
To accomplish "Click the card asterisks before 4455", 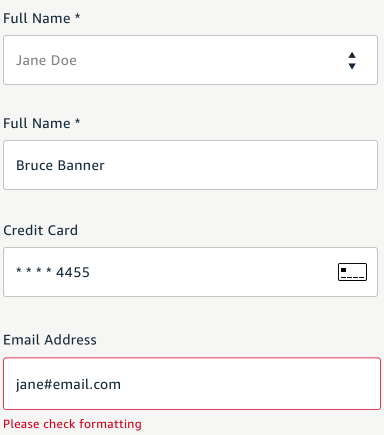I will (x=34, y=270).
